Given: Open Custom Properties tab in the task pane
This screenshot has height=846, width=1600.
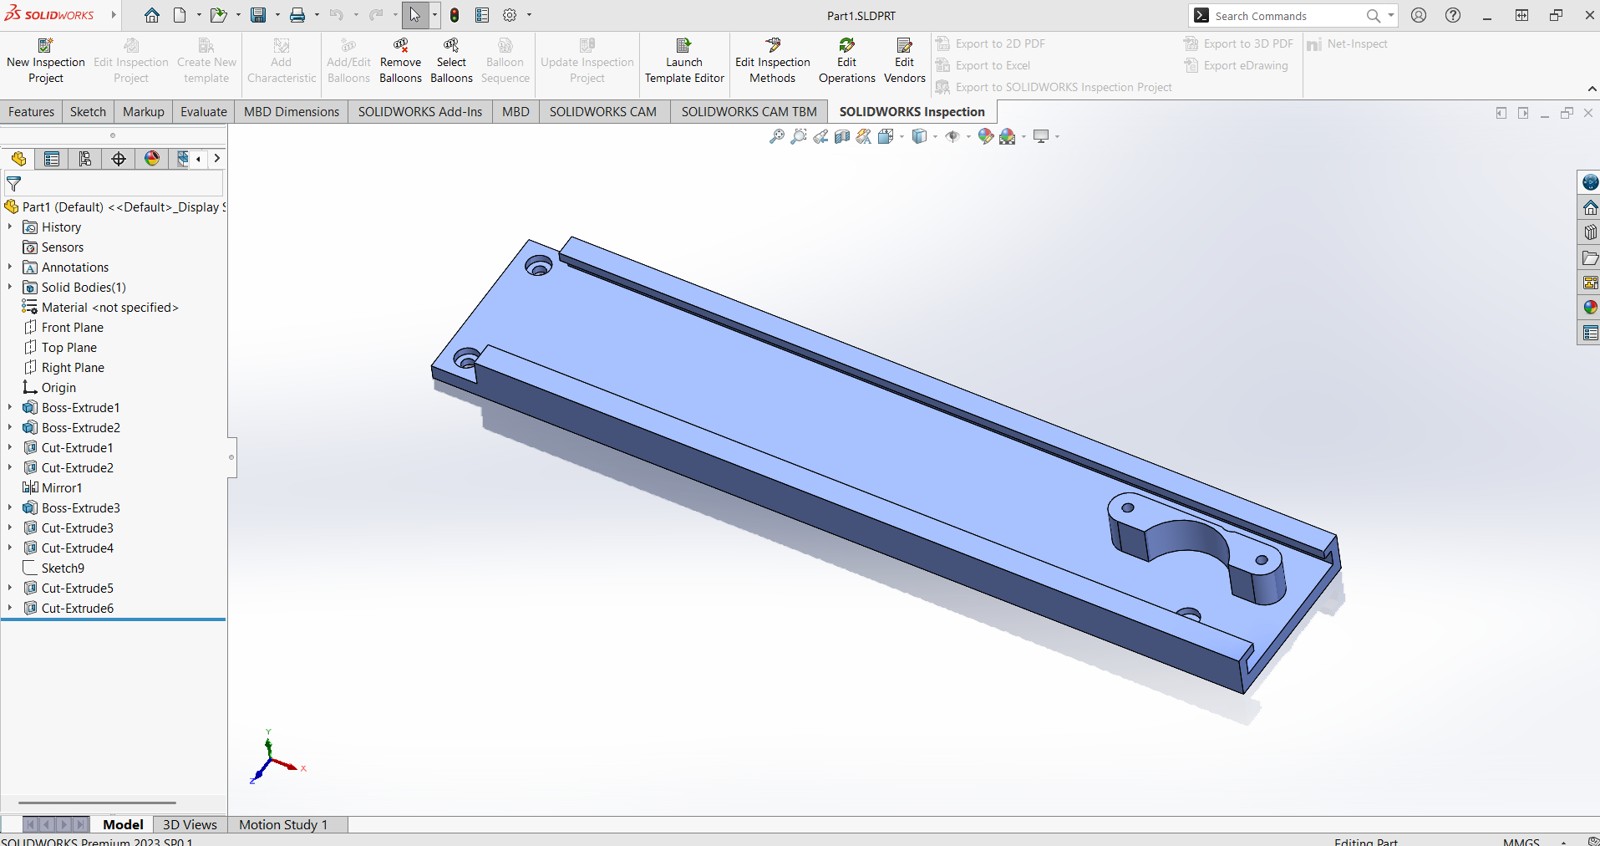Looking at the screenshot, I should pyautogui.click(x=1590, y=332).
